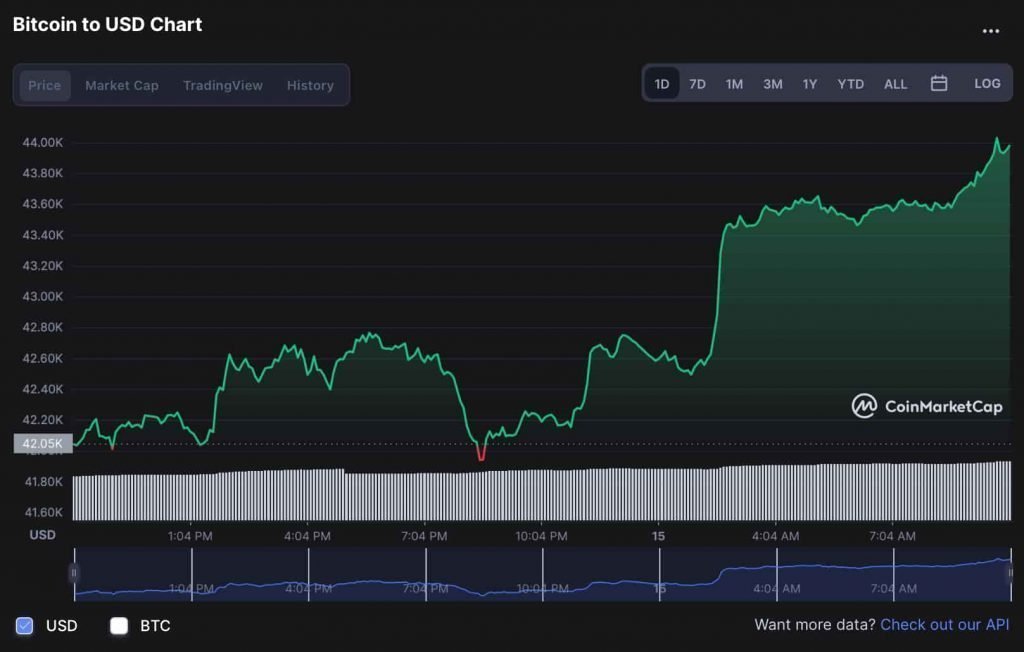1024x652 pixels.
Task: Switch to the Price tab
Action: pos(44,86)
